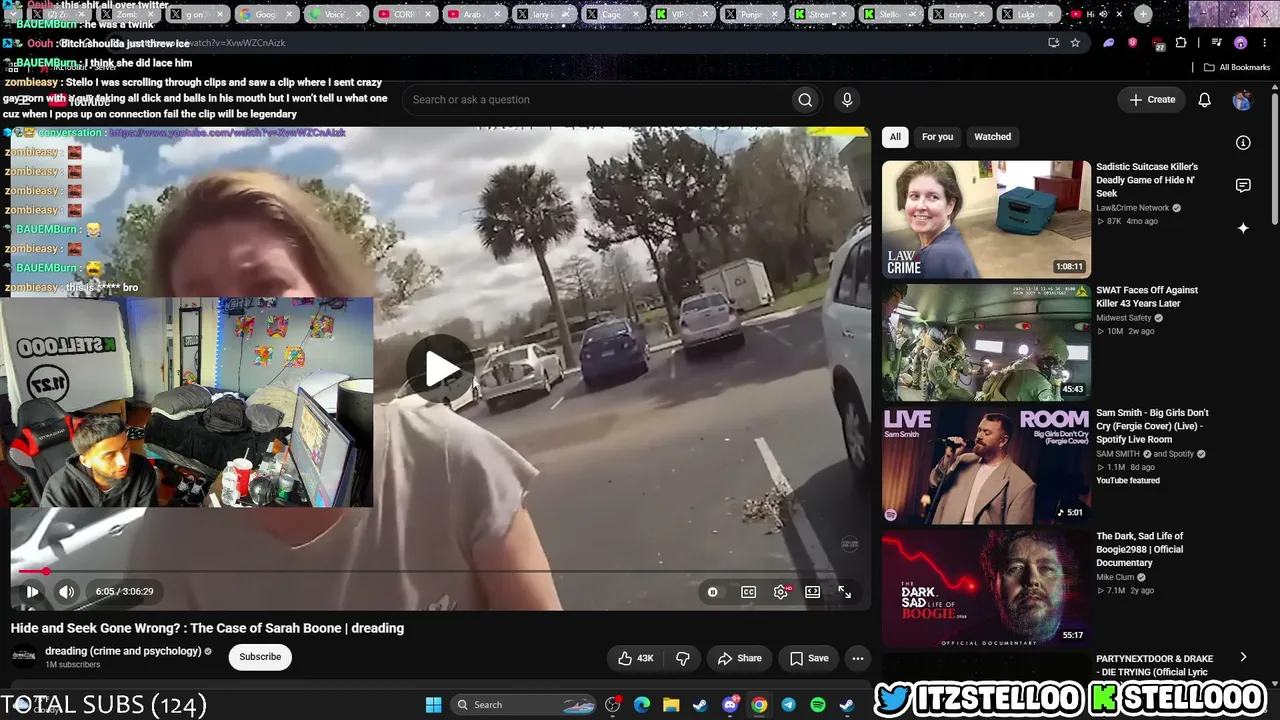Screen dimensions: 1280x720
Task: Open File Explorer from the taskbar
Action: pyautogui.click(x=671, y=705)
